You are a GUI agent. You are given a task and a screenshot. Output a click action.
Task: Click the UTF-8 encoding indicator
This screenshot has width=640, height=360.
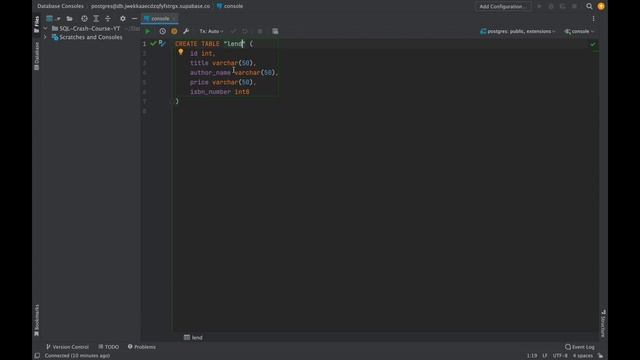point(560,356)
